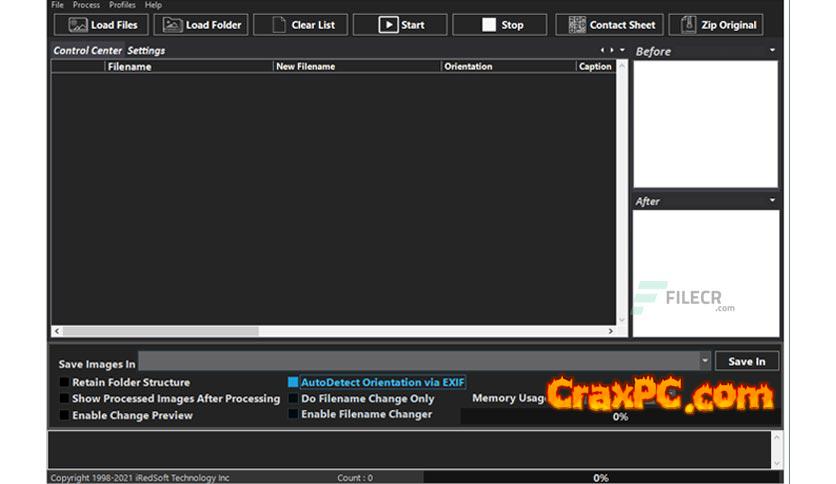Switch to the Control Center tab
The height and width of the screenshot is (484, 836).
87,51
